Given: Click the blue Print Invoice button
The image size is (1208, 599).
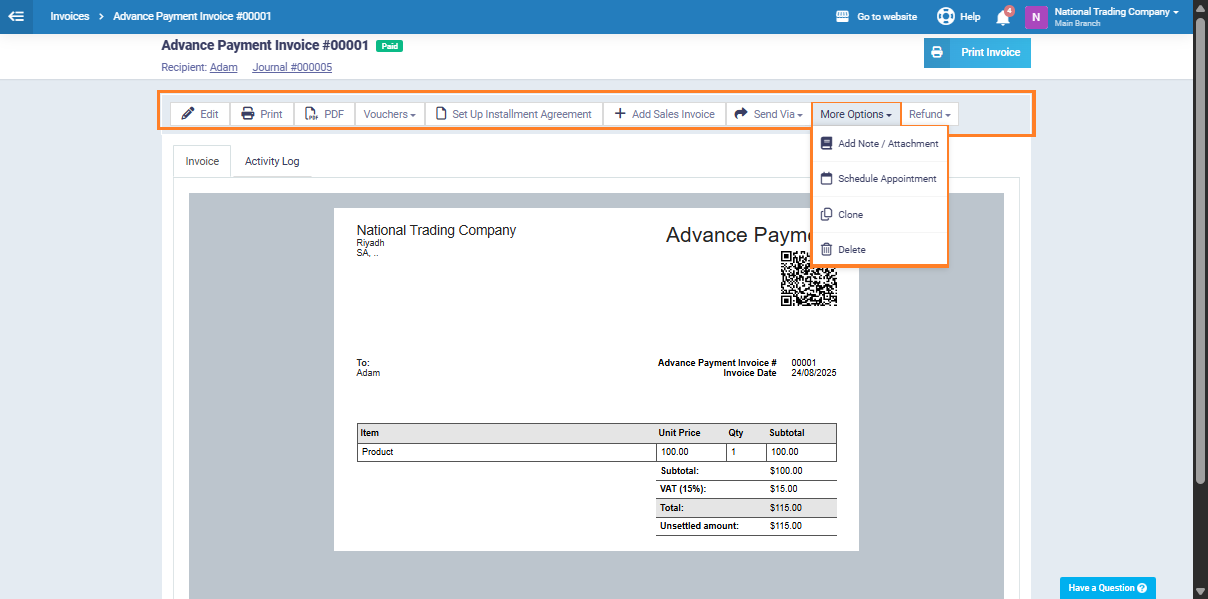Looking at the screenshot, I should click(977, 53).
